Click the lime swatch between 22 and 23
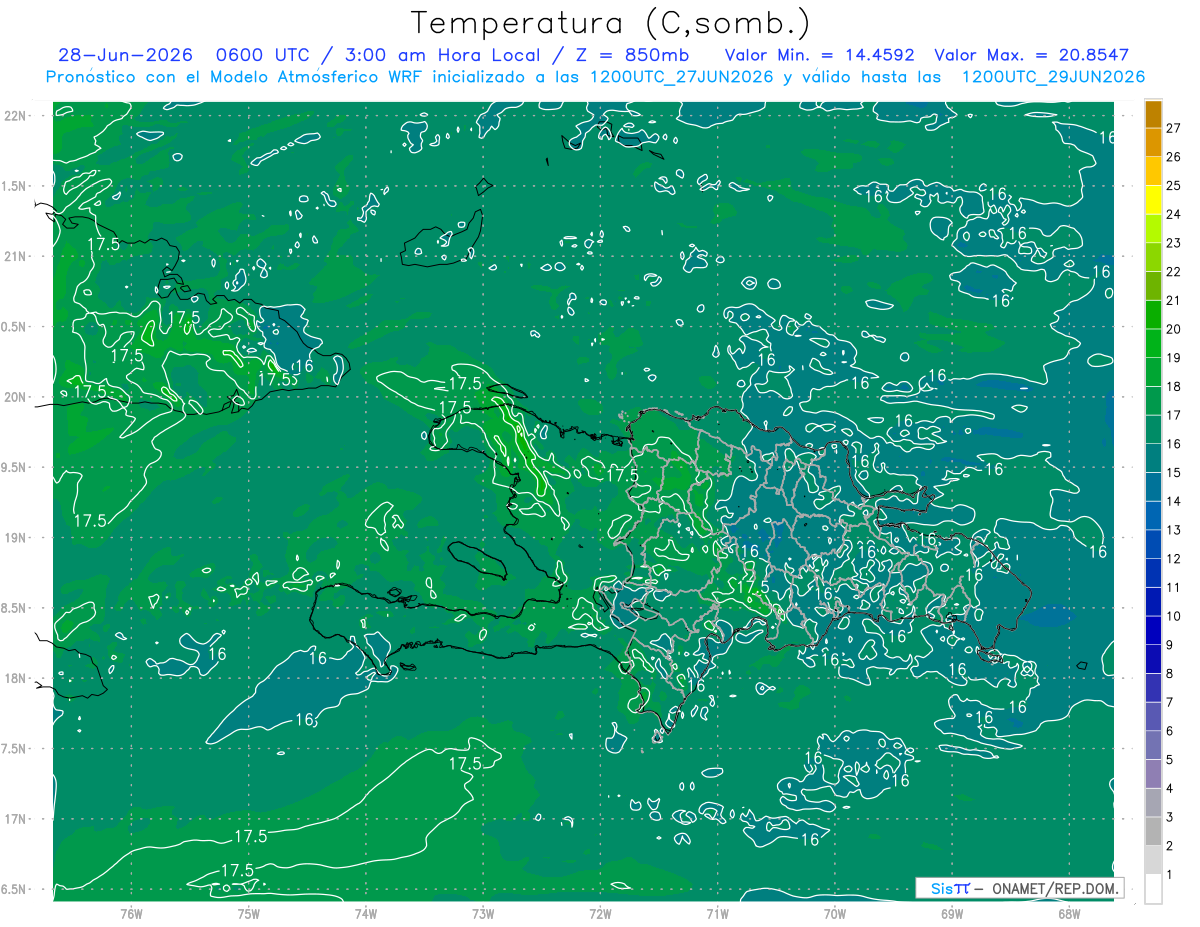Screen dimensions: 1200x927 [x=1153, y=257]
